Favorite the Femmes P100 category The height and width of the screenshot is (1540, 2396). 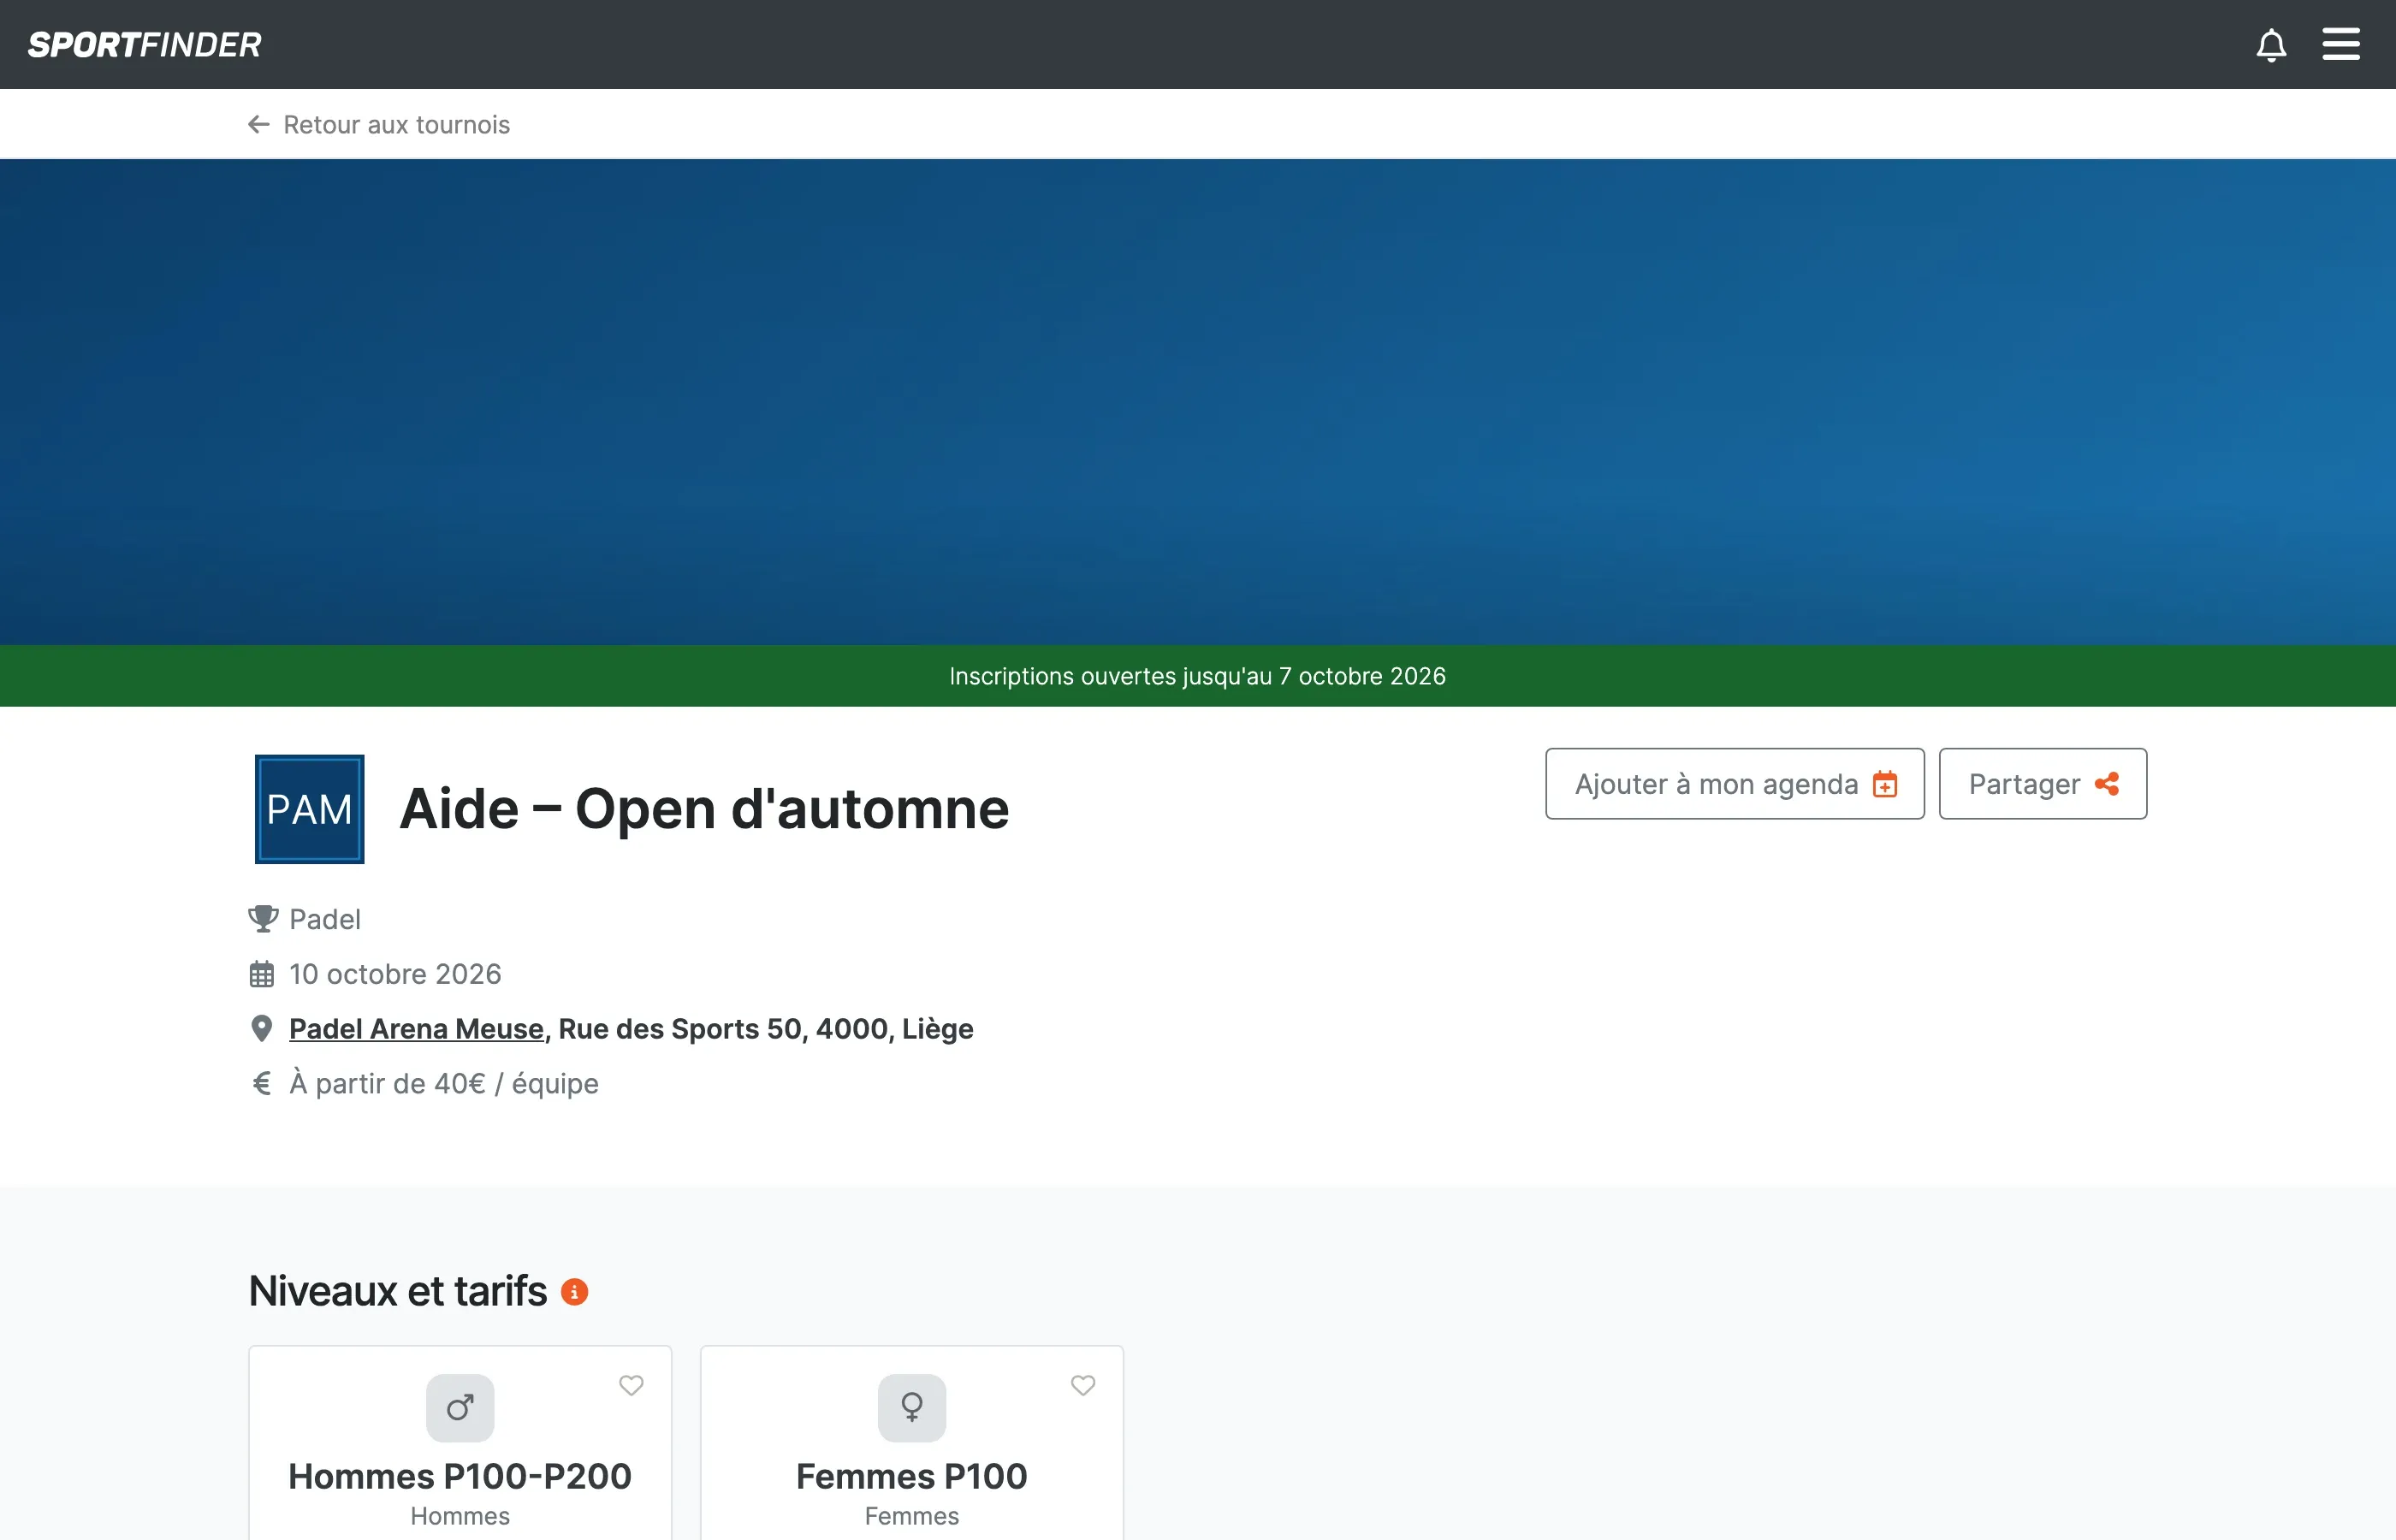[1083, 1385]
